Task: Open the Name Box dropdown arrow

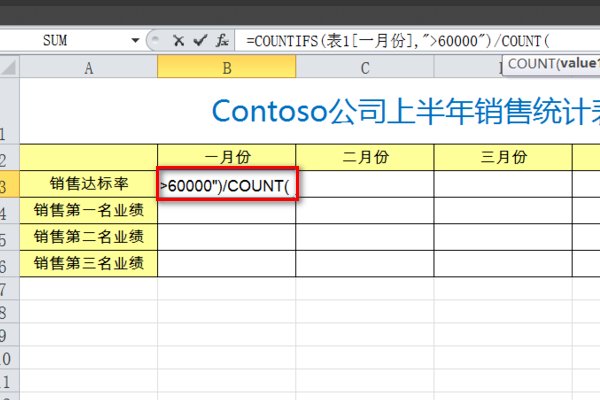Action: [135, 40]
